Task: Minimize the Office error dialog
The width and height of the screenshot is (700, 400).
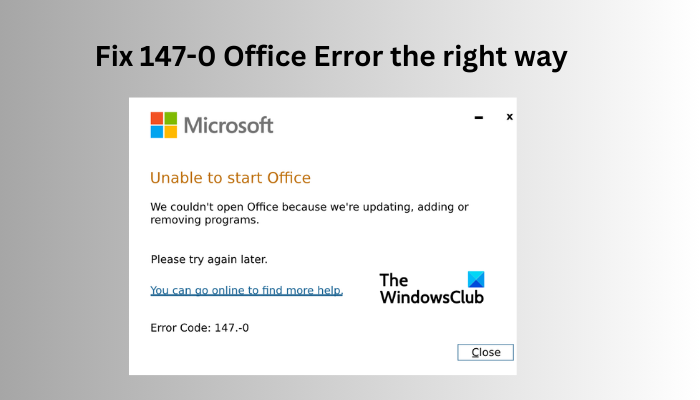Action: pyautogui.click(x=478, y=118)
